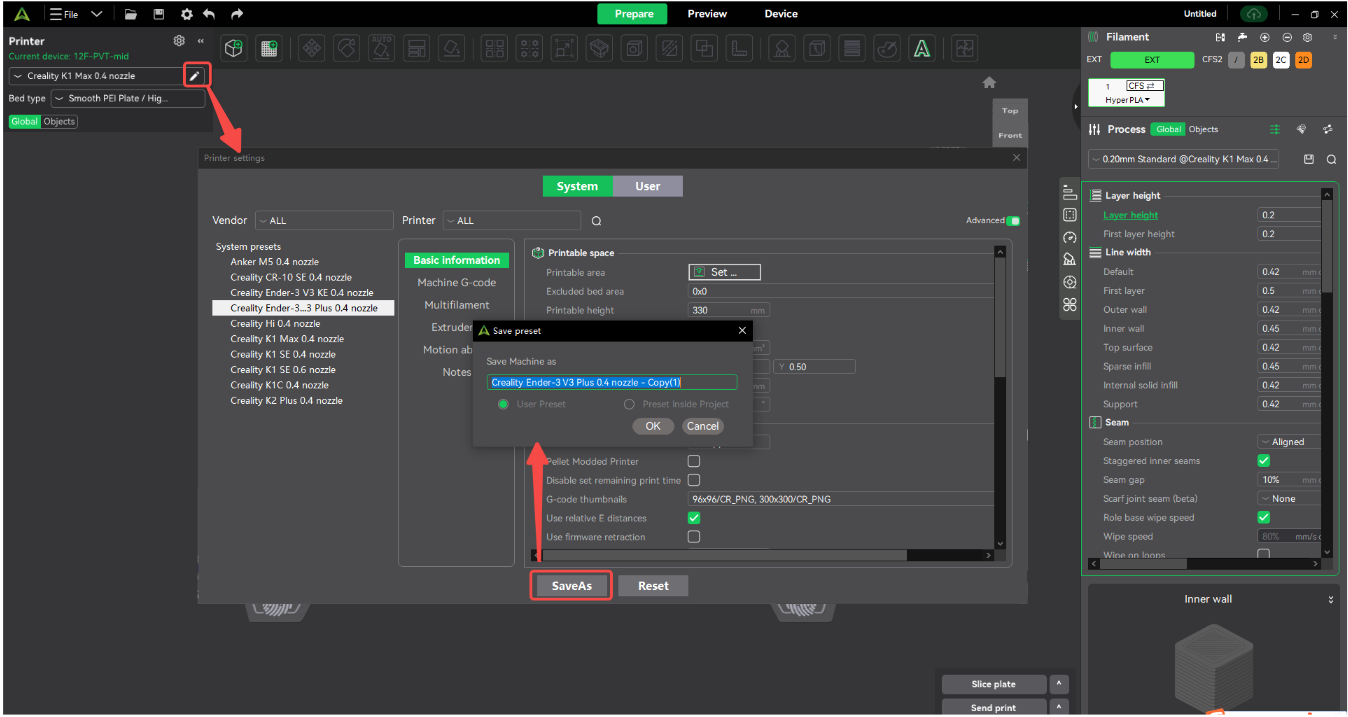Search process settings magnifier icon
Image resolution: width=1348 pixels, height=717 pixels.
tap(1331, 159)
